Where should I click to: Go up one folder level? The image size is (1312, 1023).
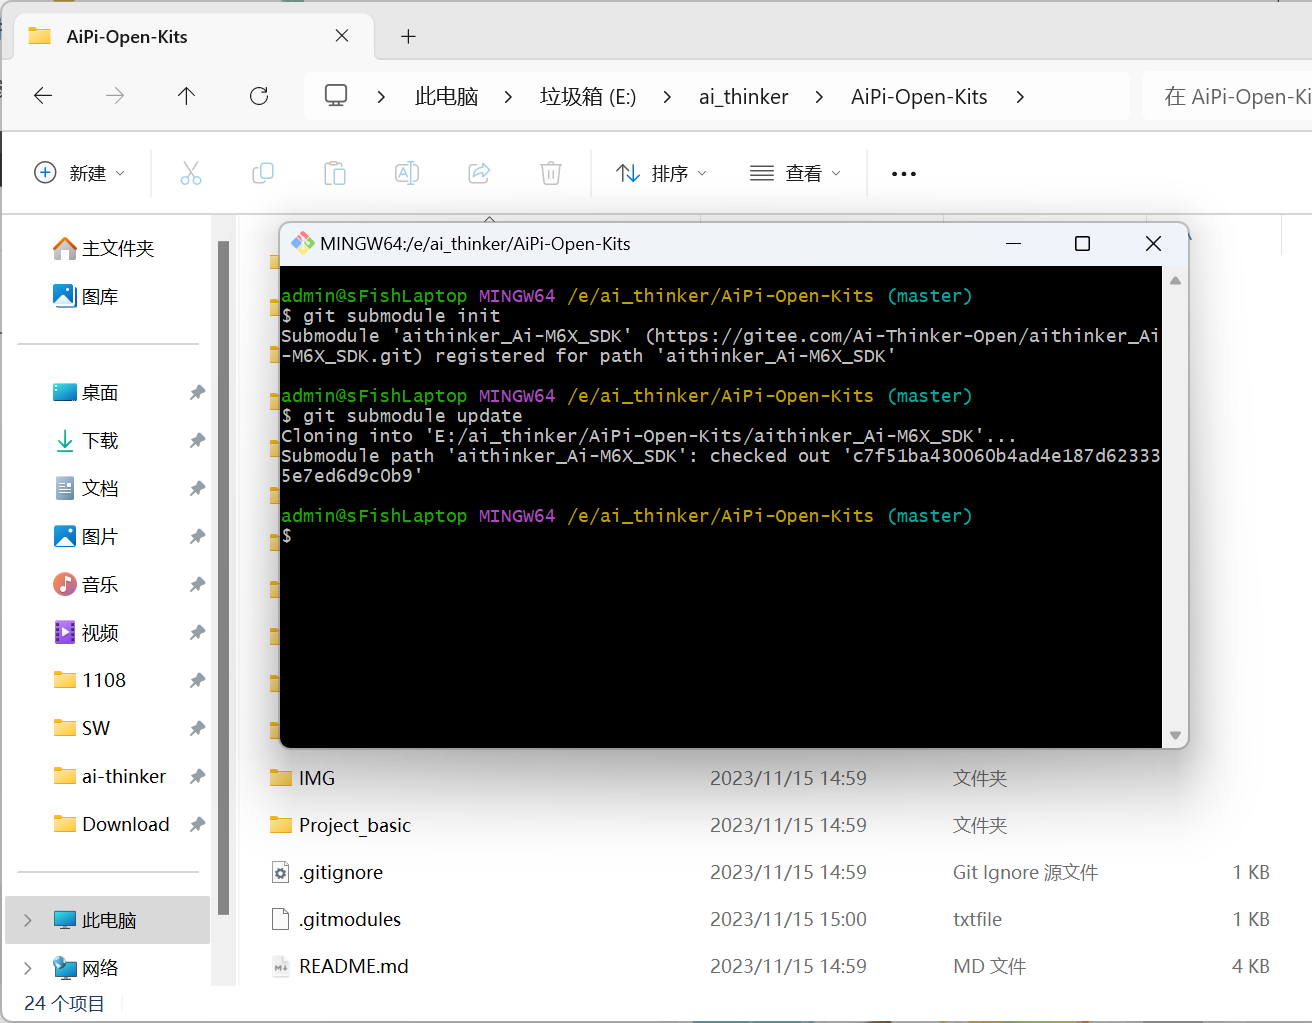pyautogui.click(x=186, y=96)
